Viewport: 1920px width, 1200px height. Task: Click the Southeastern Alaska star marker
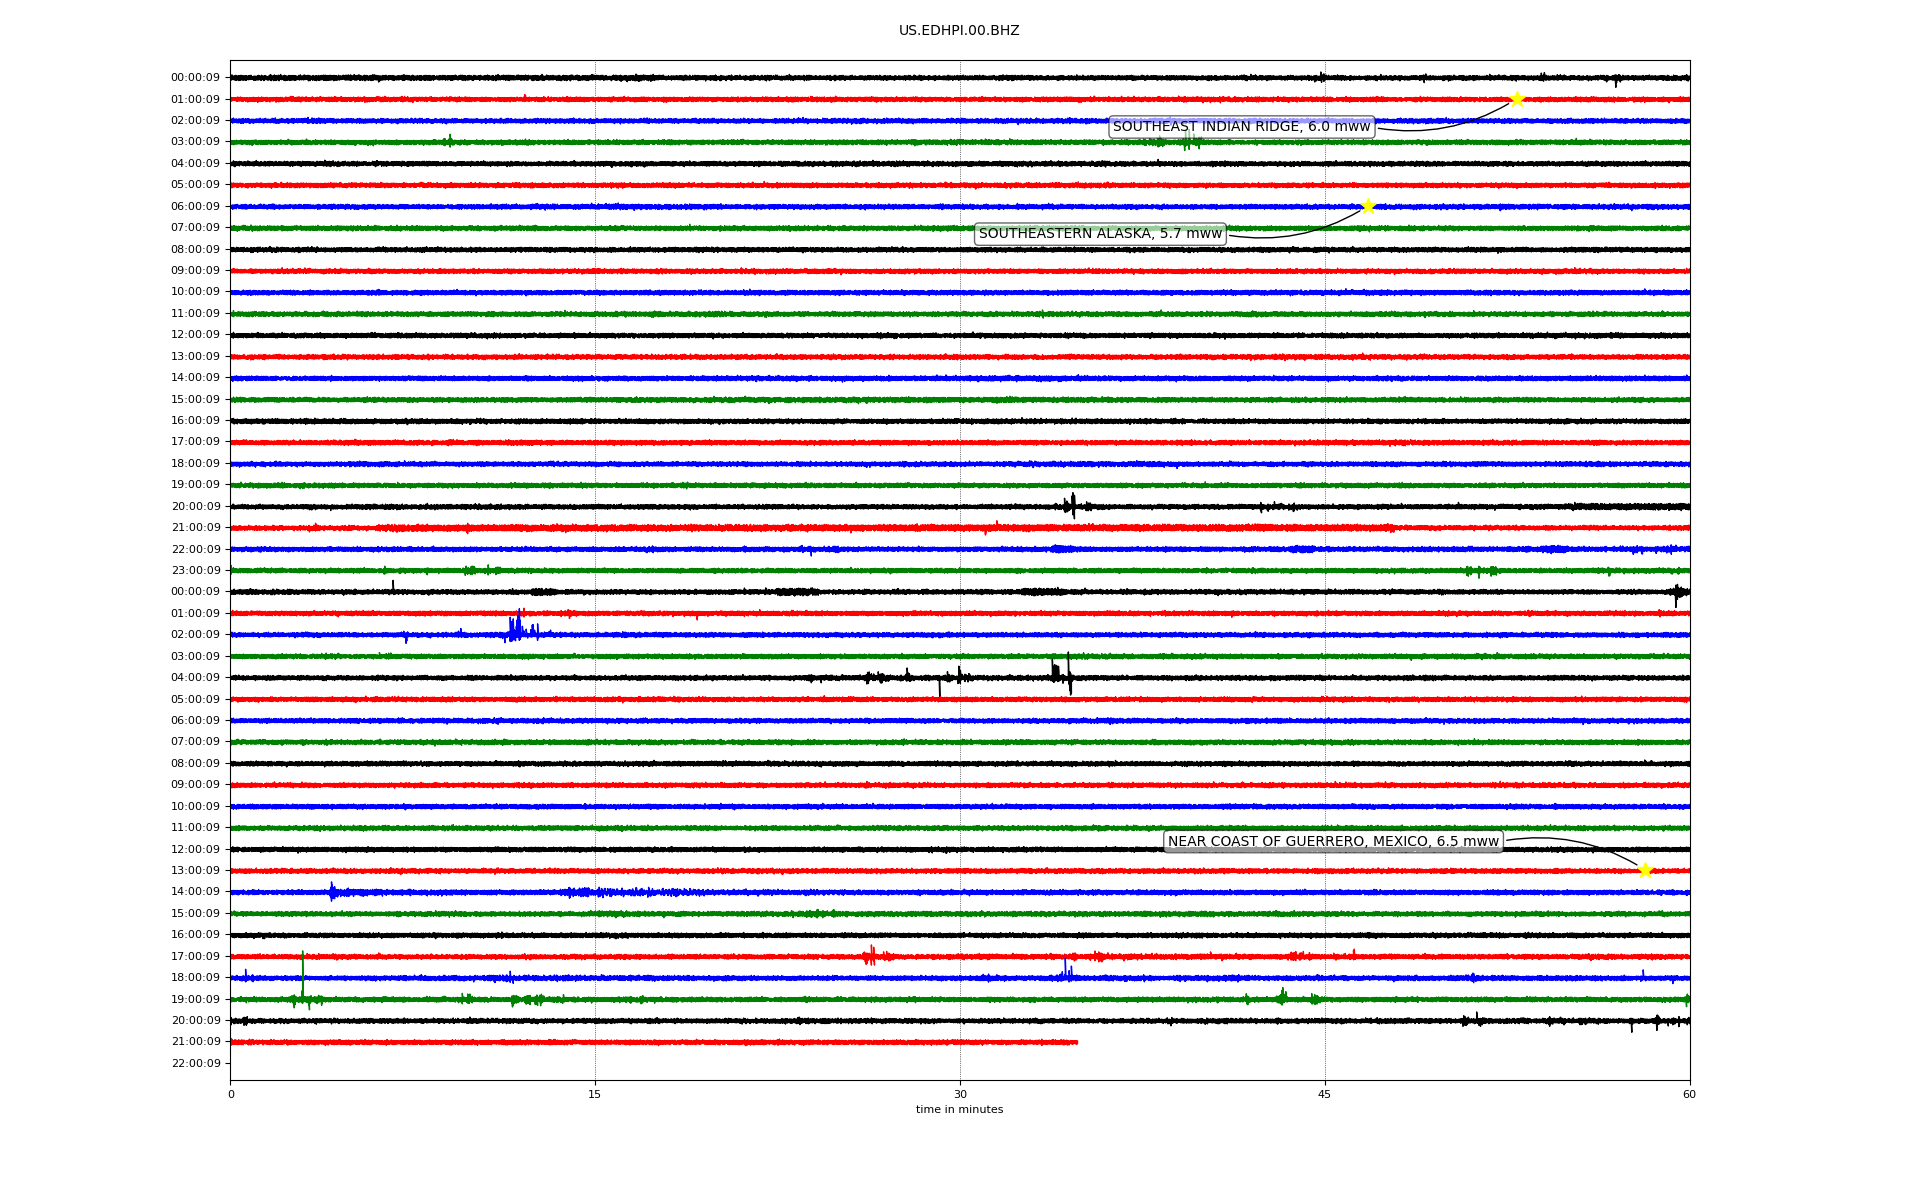pyautogui.click(x=1368, y=206)
